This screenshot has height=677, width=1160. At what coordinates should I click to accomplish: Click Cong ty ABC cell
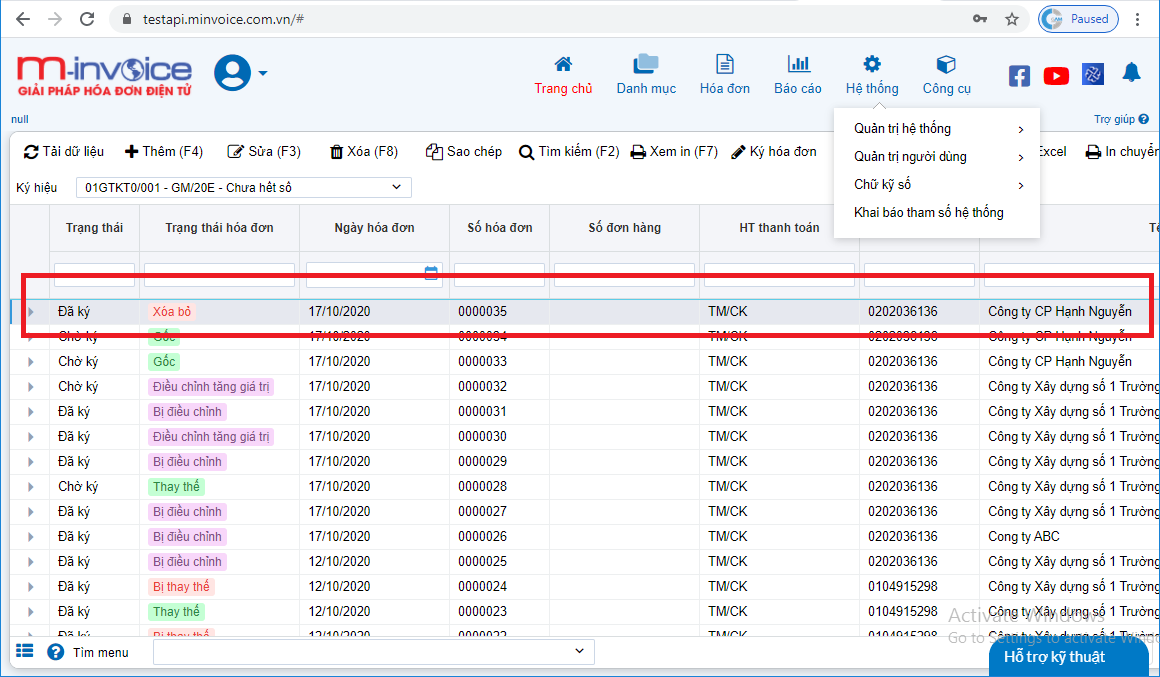pos(1024,536)
